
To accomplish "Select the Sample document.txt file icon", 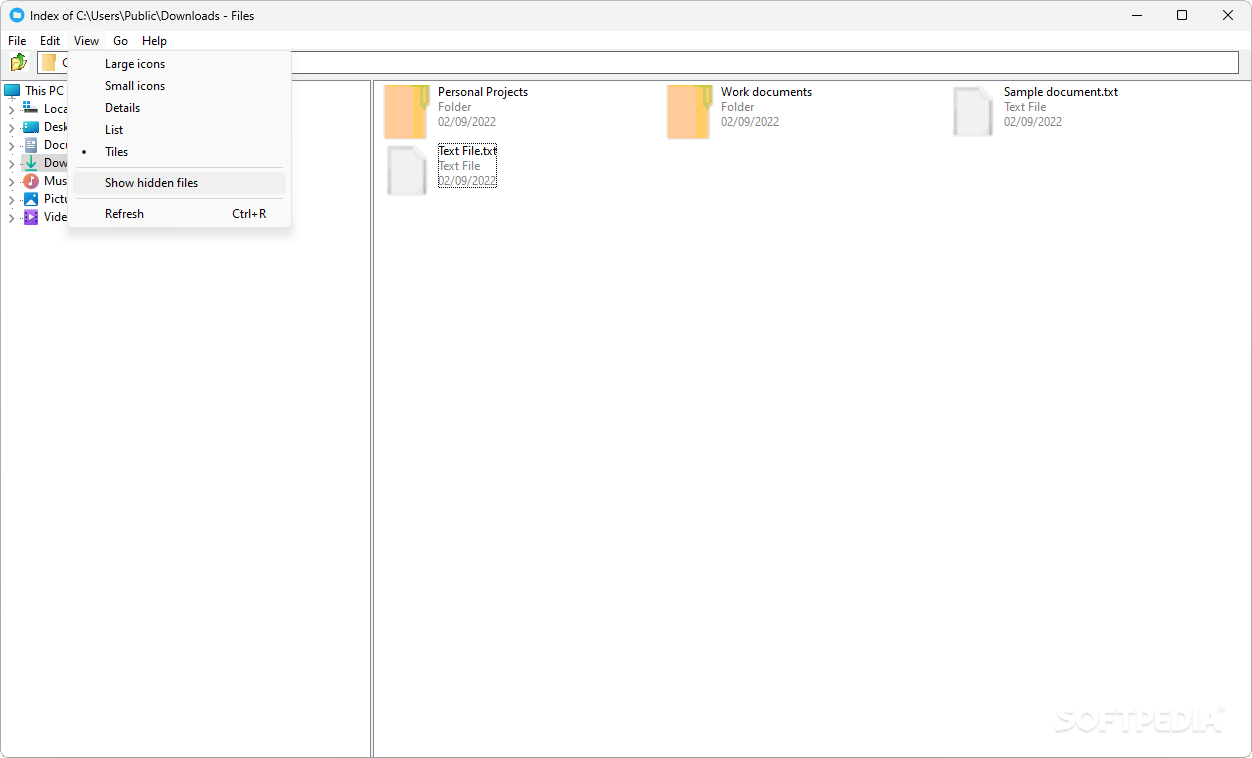I will click(x=973, y=111).
